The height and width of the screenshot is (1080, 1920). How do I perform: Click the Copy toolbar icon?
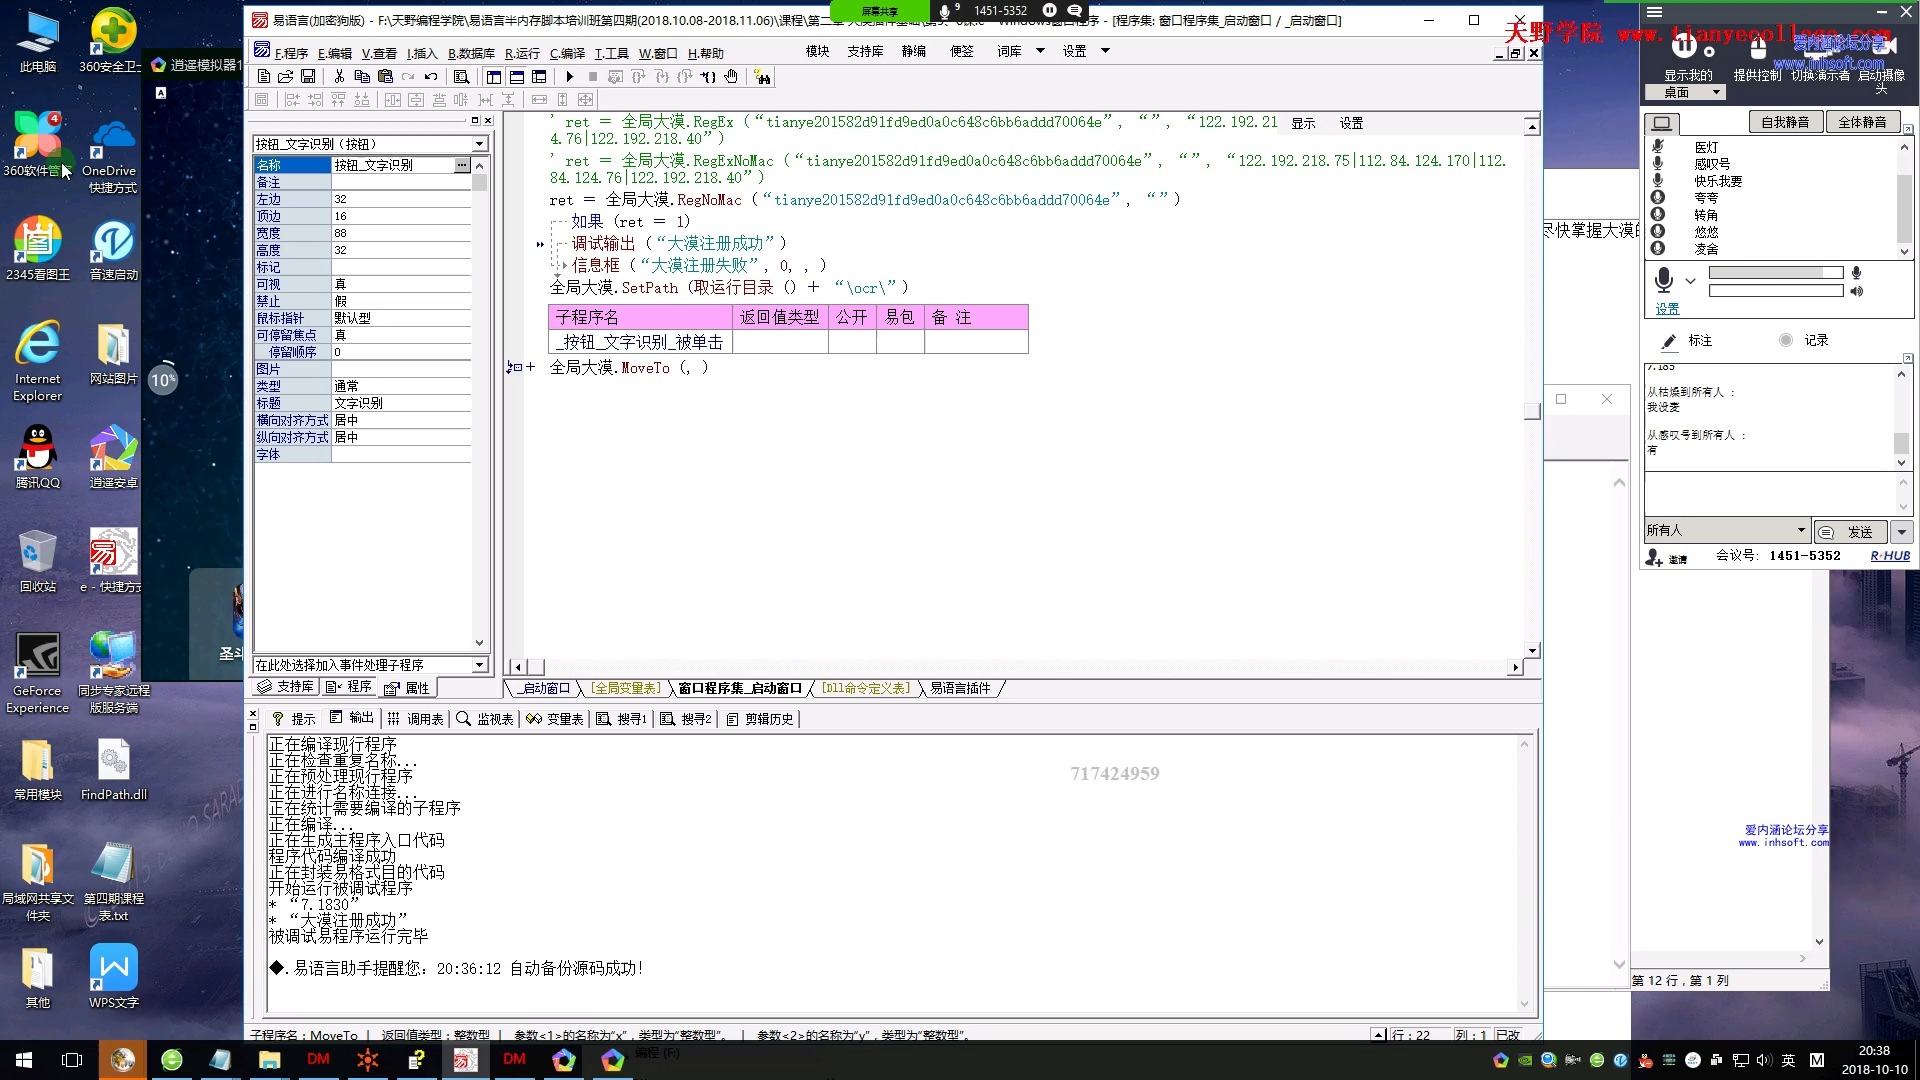[x=362, y=77]
